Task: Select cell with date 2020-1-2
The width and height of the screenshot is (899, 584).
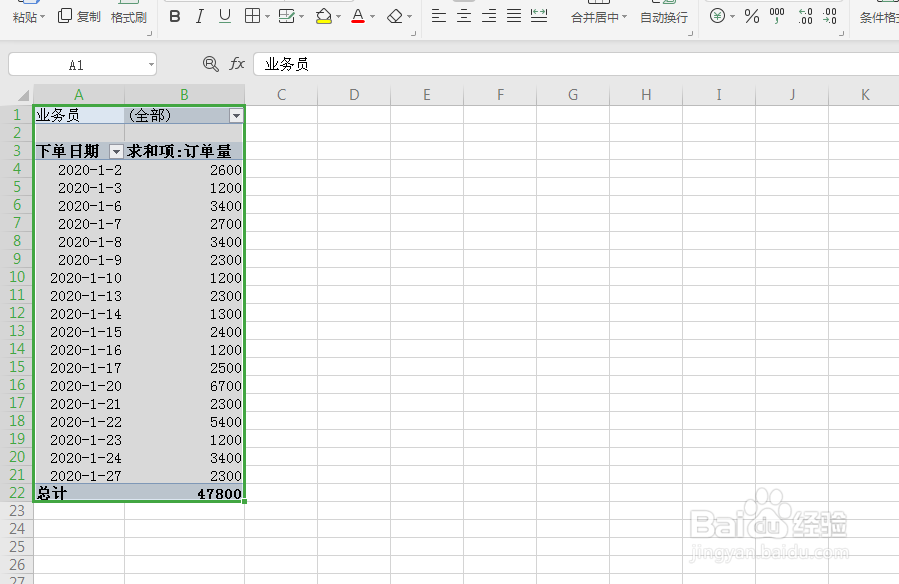Action: pyautogui.click(x=79, y=170)
